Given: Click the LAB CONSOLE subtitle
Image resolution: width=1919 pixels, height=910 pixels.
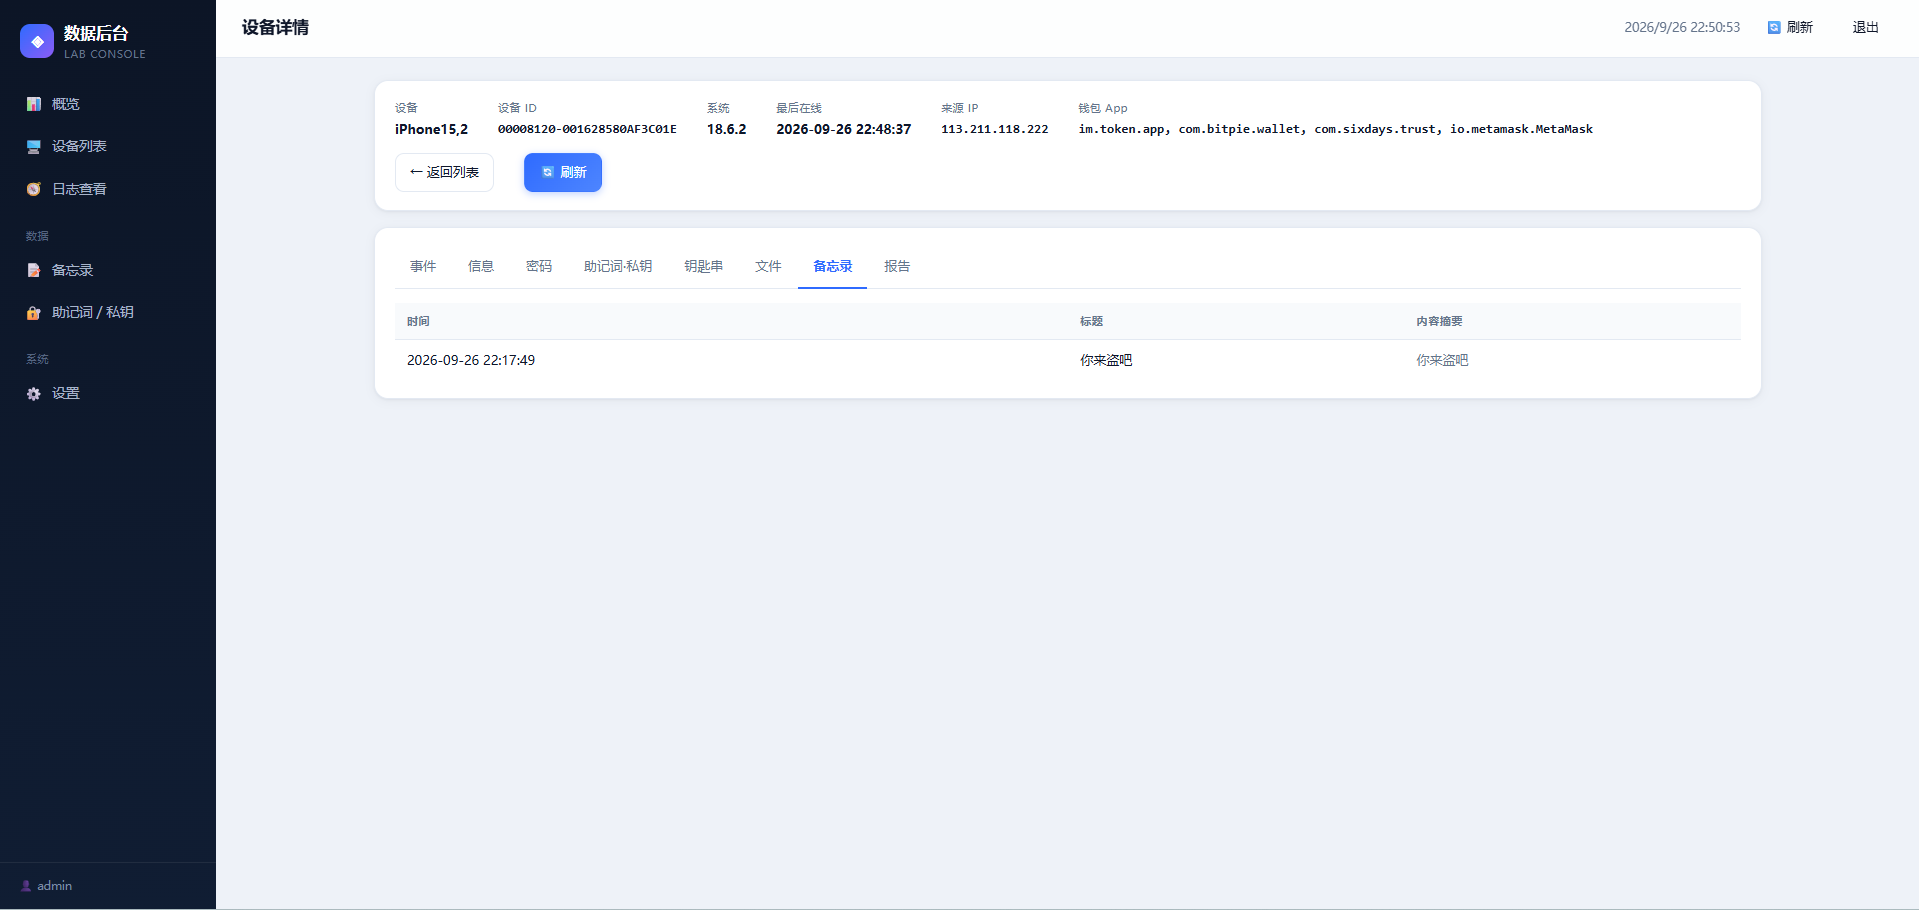Looking at the screenshot, I should click(x=105, y=54).
